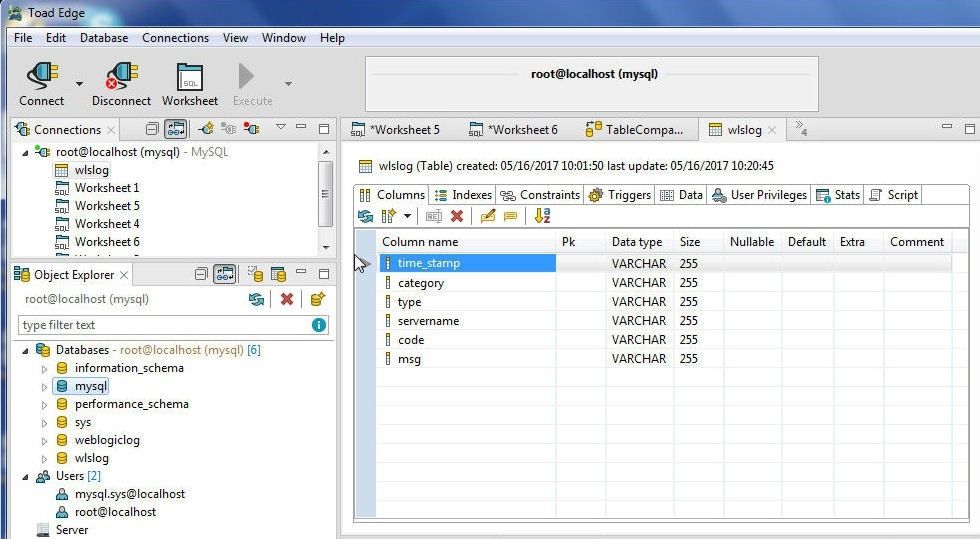Viewport: 980px width, 539px height.
Task: Click the checklist database icon in Object Explorer
Action: [x=255, y=274]
